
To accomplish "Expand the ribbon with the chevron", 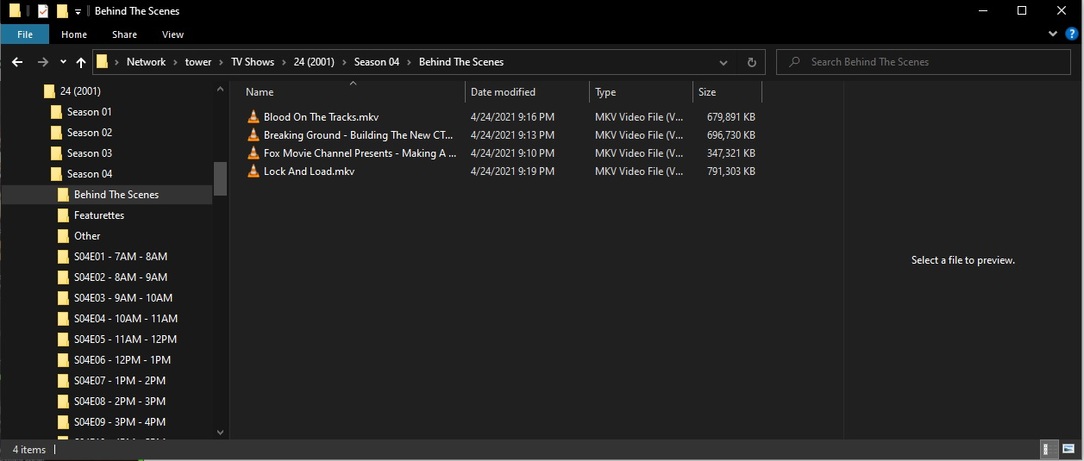I will point(1053,34).
